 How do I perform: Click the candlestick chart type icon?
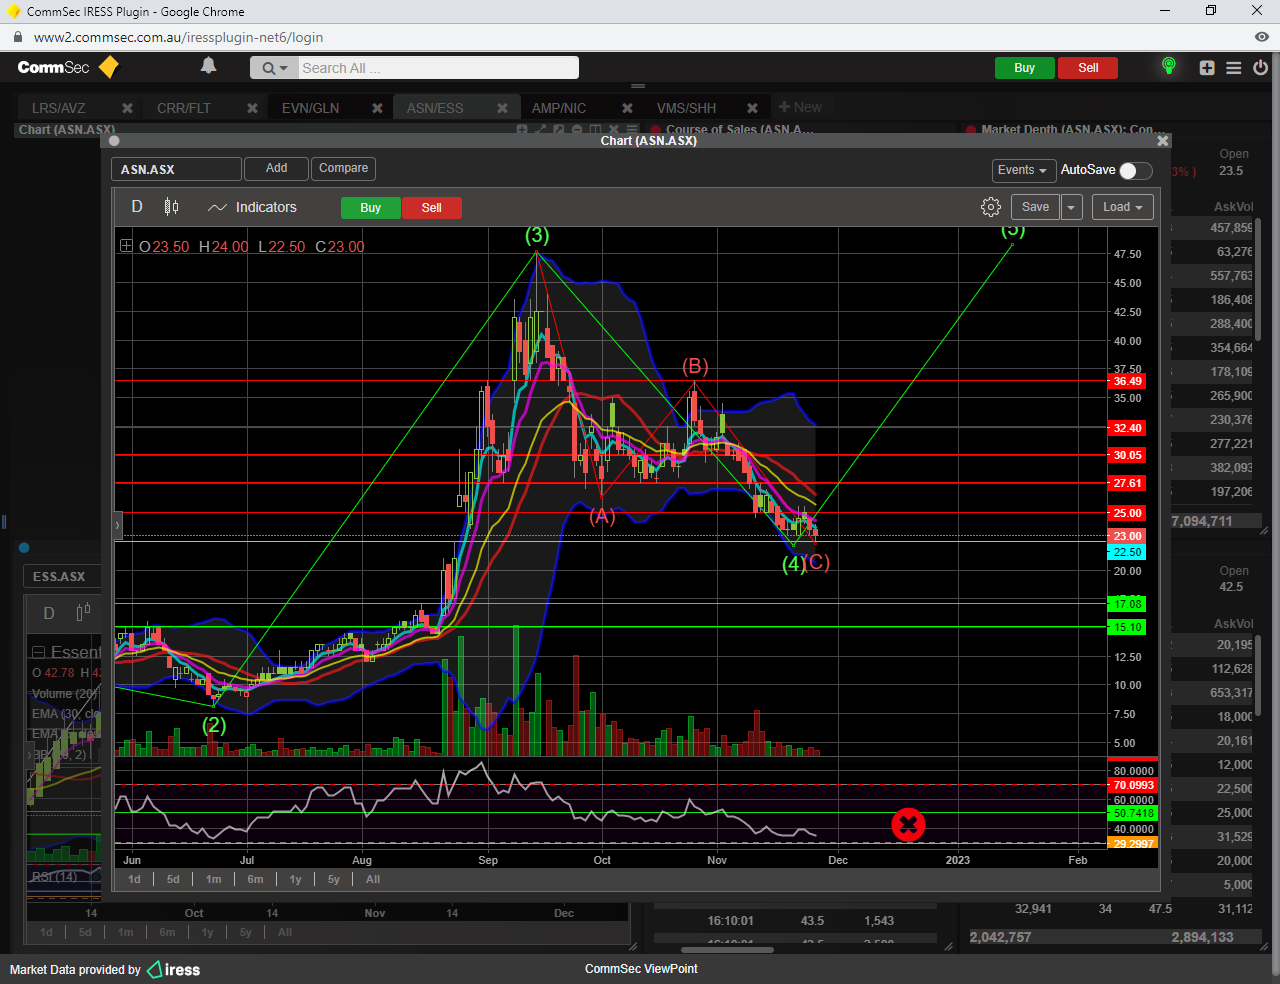(171, 207)
